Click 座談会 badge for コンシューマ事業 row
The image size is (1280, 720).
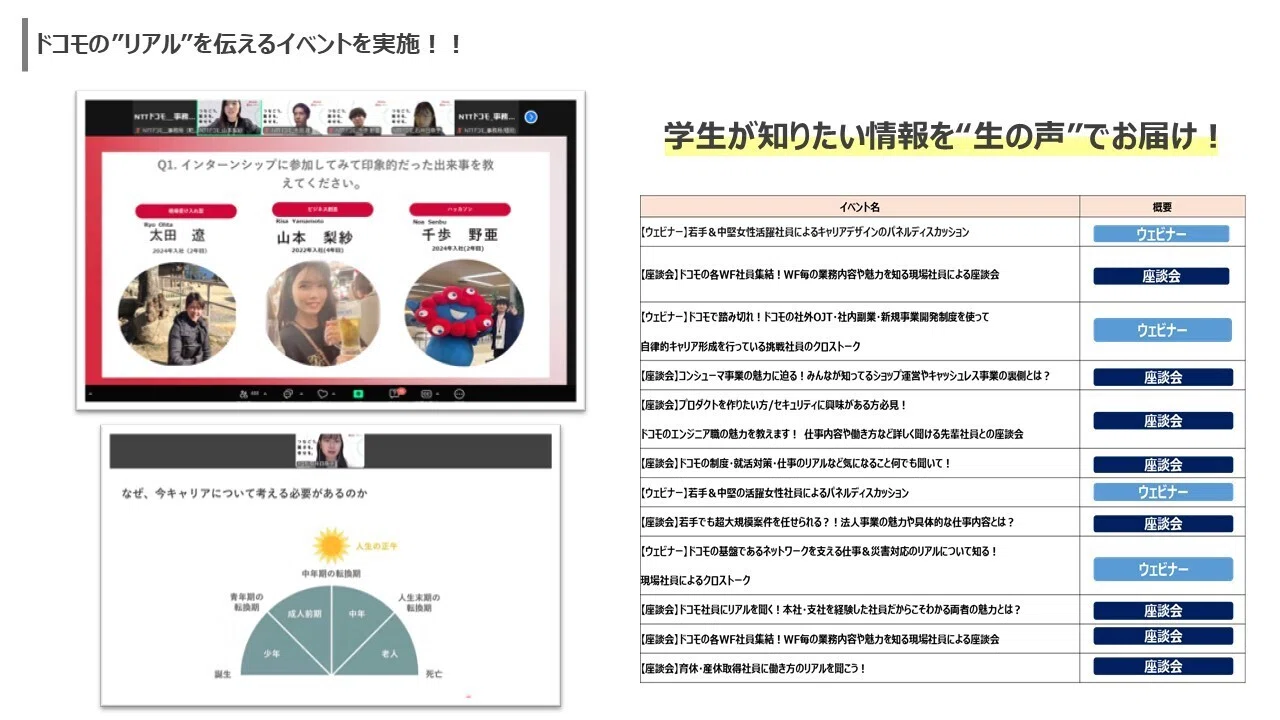tap(1163, 377)
